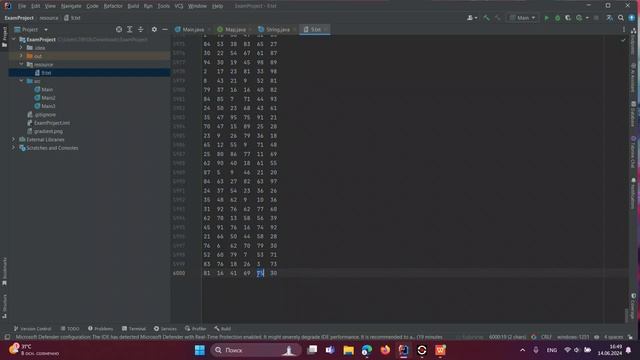Click the inspection checkmark widget in editor
This screenshot has height=360, width=640.
(623, 40)
